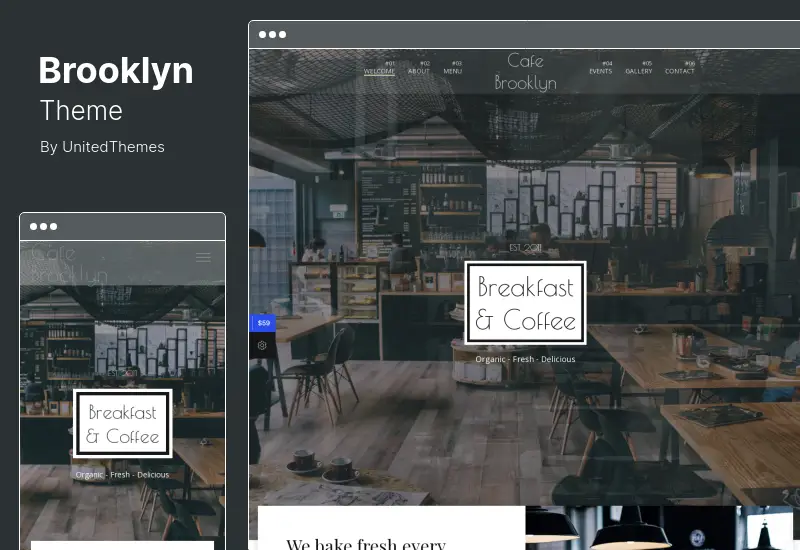Click the Cafe Brooklyn logo in desktop preview
The image size is (800, 550).
click(526, 72)
